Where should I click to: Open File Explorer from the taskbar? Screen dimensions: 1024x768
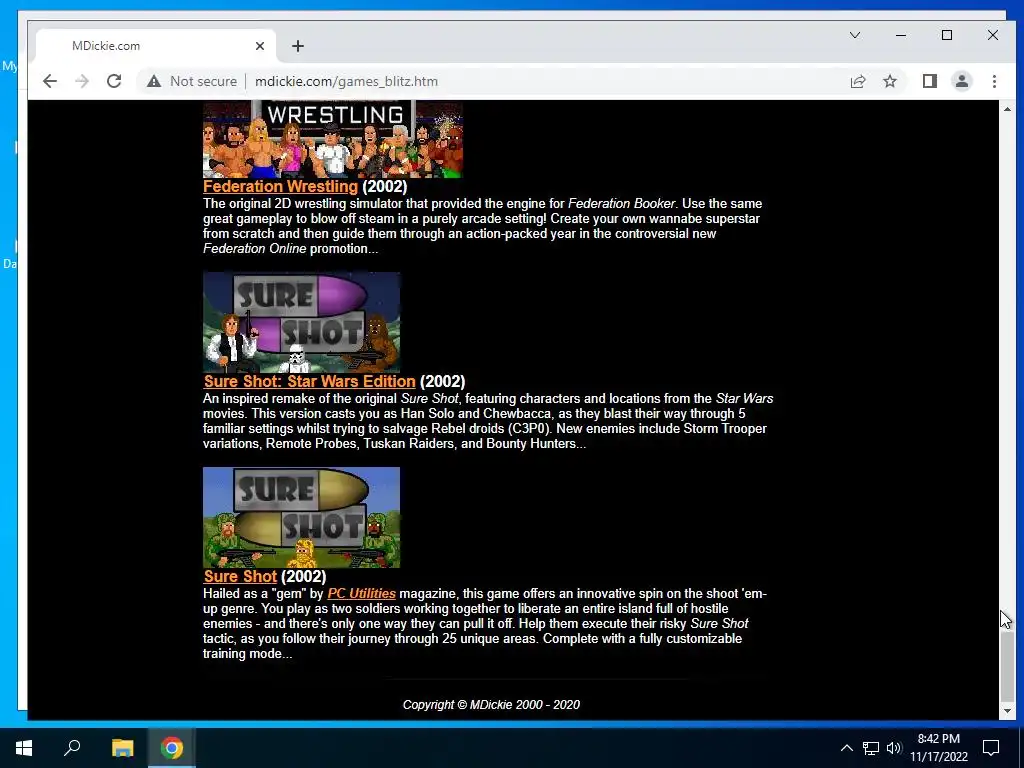(x=122, y=748)
